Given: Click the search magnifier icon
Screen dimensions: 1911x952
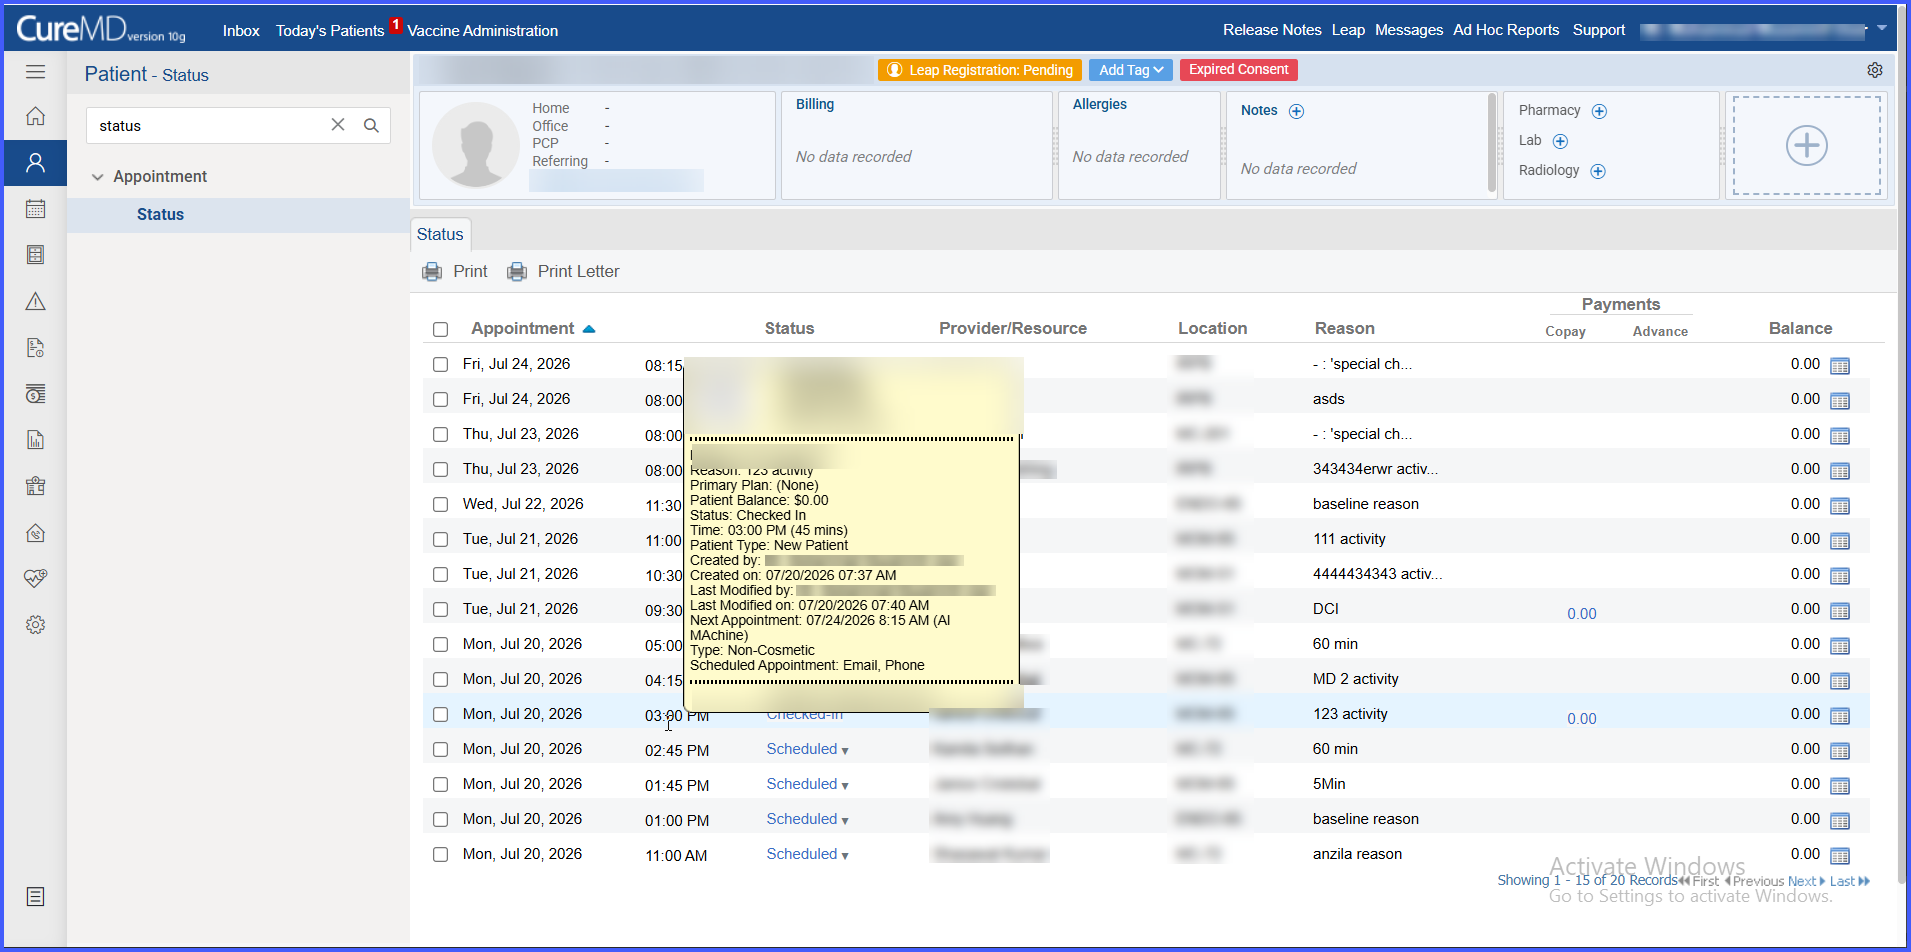Looking at the screenshot, I should (x=371, y=125).
